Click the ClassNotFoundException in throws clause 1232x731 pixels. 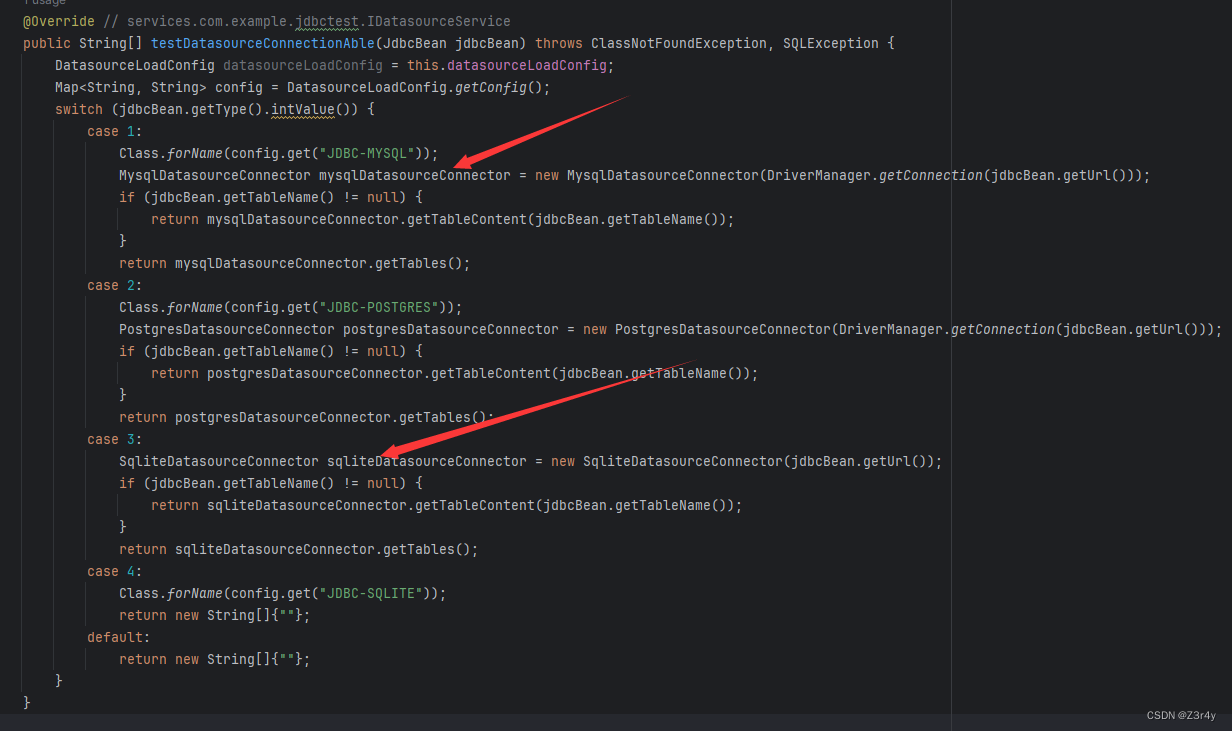[x=679, y=43]
